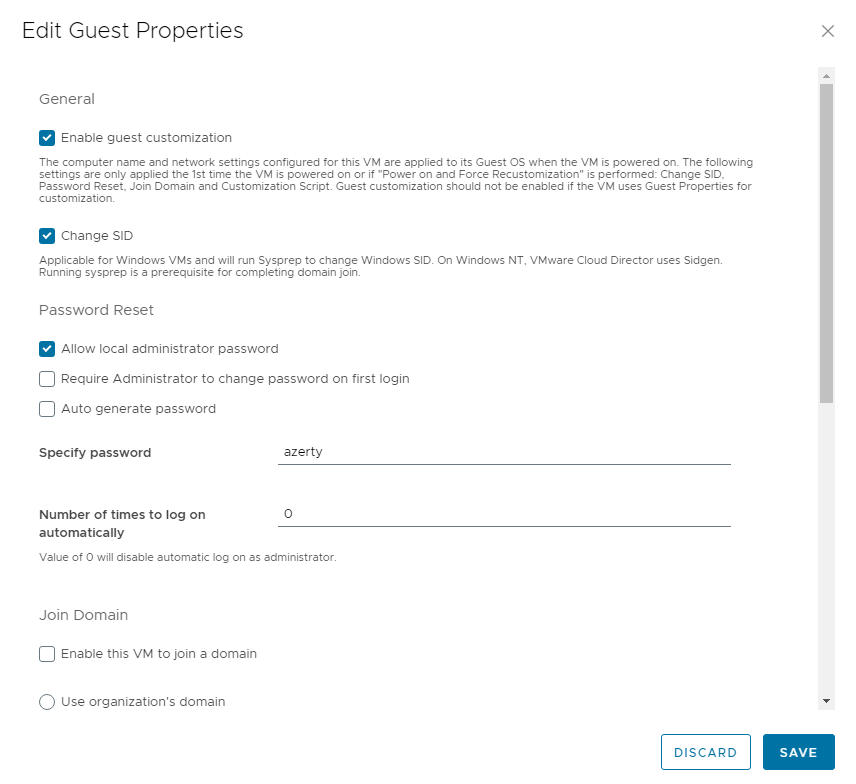Close the Edit Guest Properties dialog
Viewport: 856px width, 784px height.
coord(827,31)
